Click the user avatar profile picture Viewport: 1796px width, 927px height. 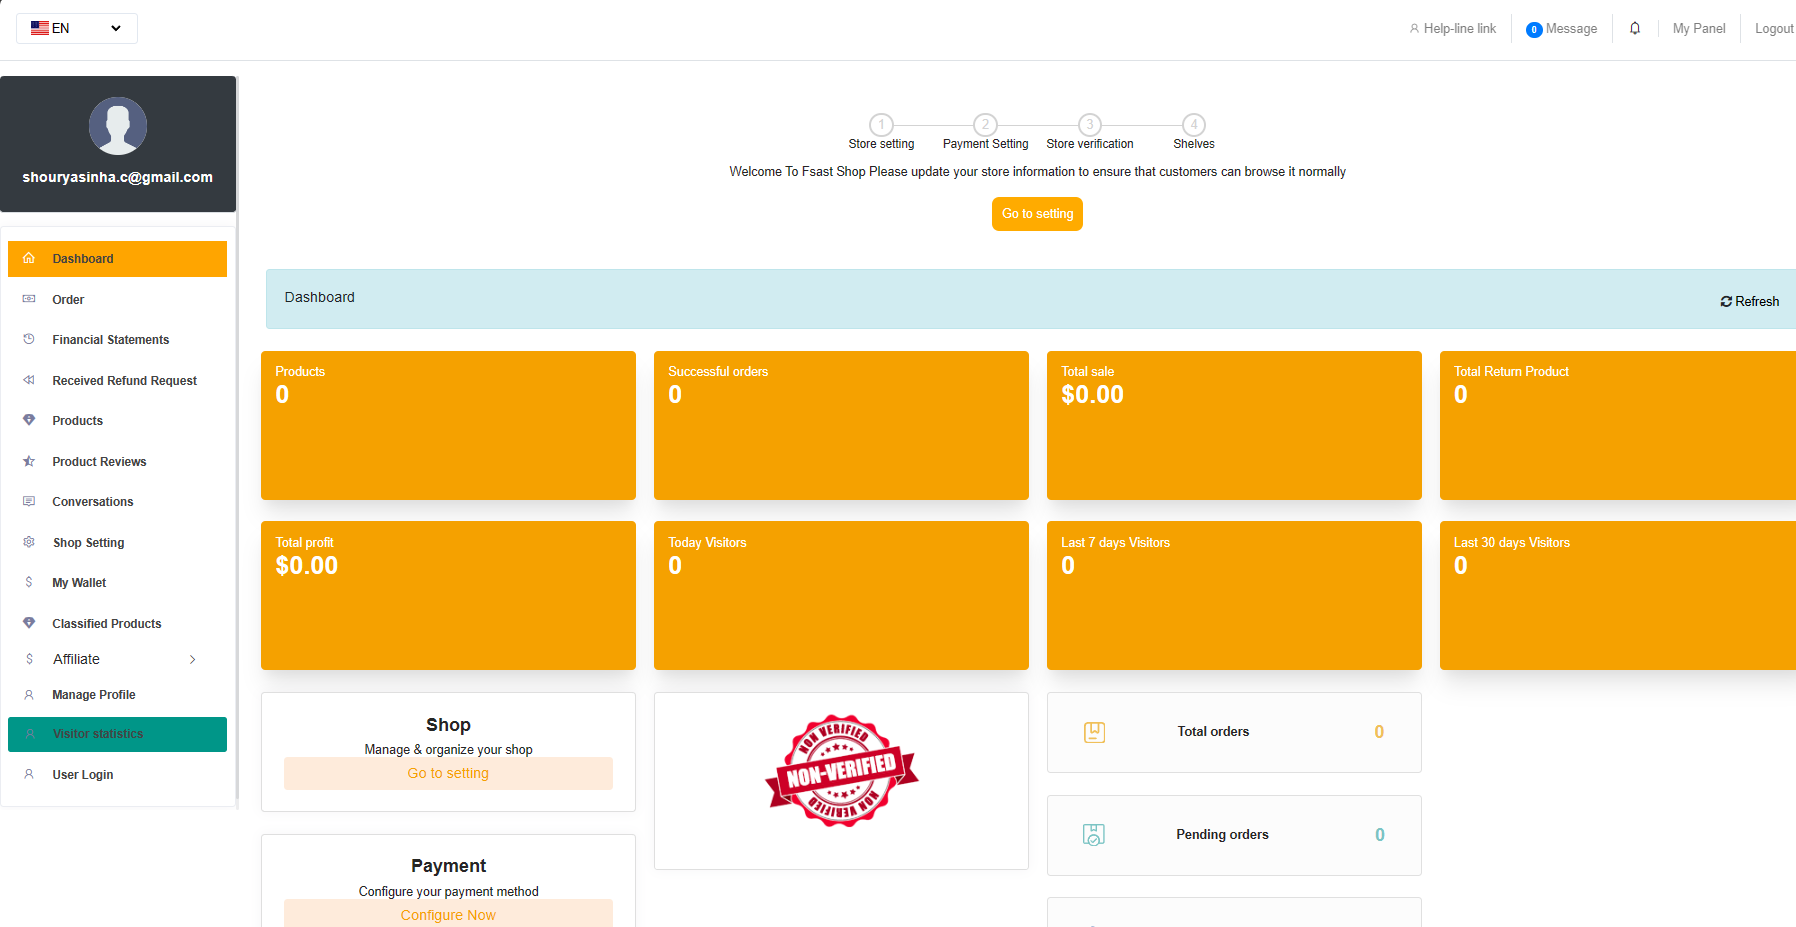118,126
